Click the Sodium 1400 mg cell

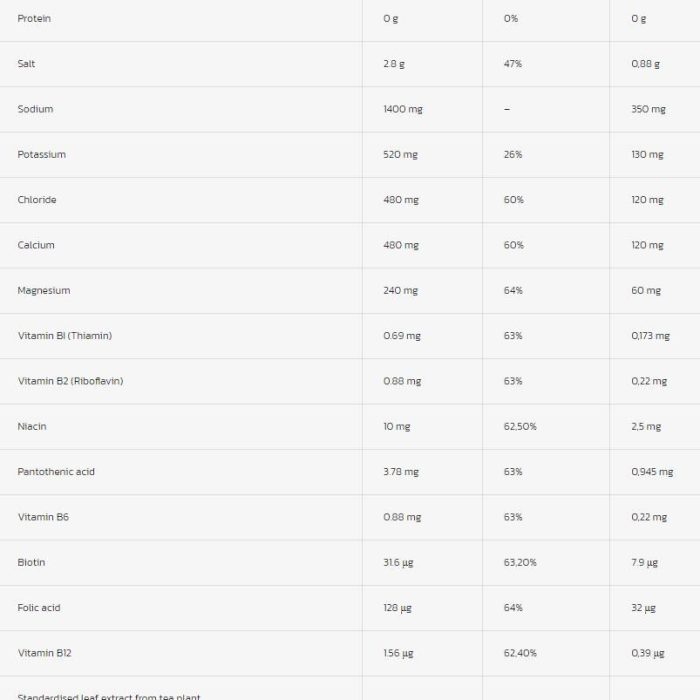point(403,109)
